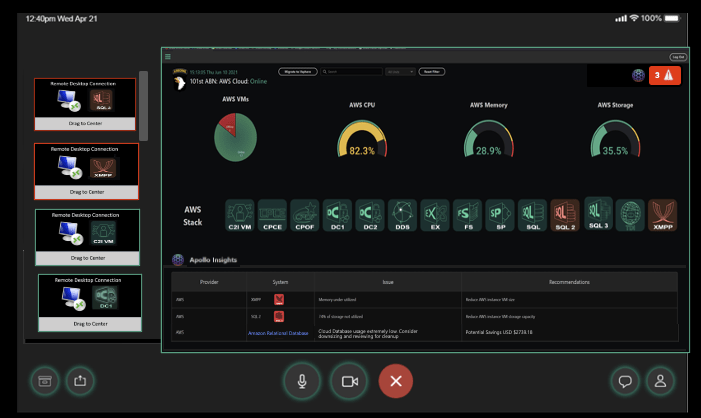Open the red XMPP stack icon
Viewport: 701px width, 418px height.
(x=663, y=215)
